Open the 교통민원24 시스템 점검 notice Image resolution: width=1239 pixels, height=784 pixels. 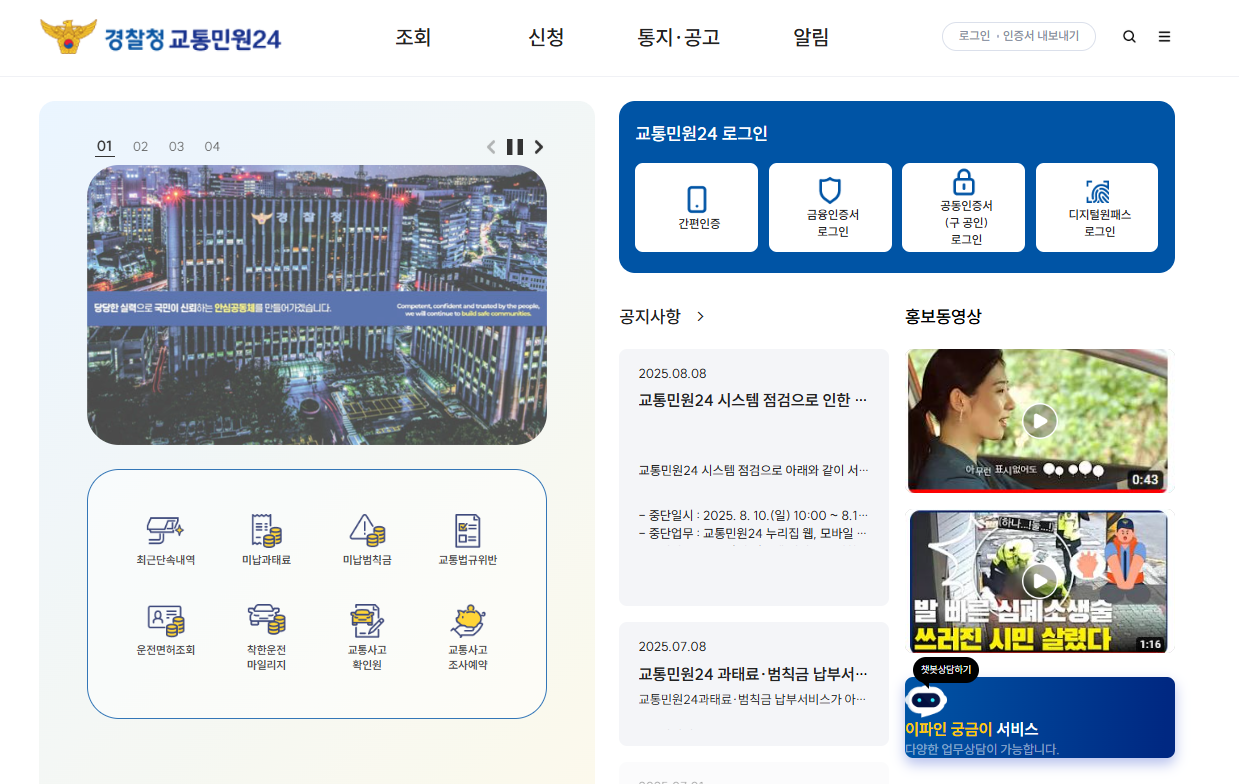click(x=752, y=398)
